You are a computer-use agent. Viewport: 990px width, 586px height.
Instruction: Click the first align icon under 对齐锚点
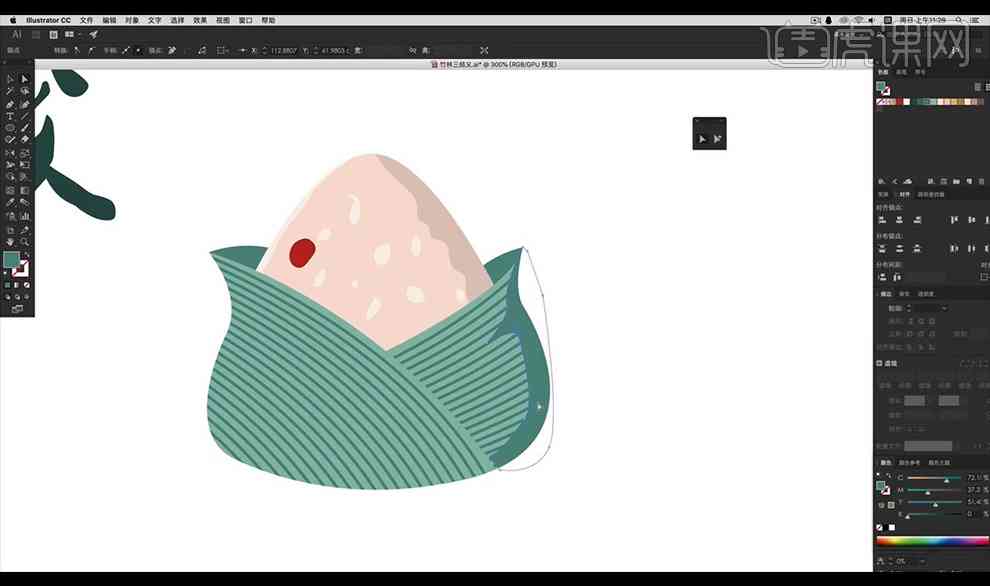click(883, 220)
